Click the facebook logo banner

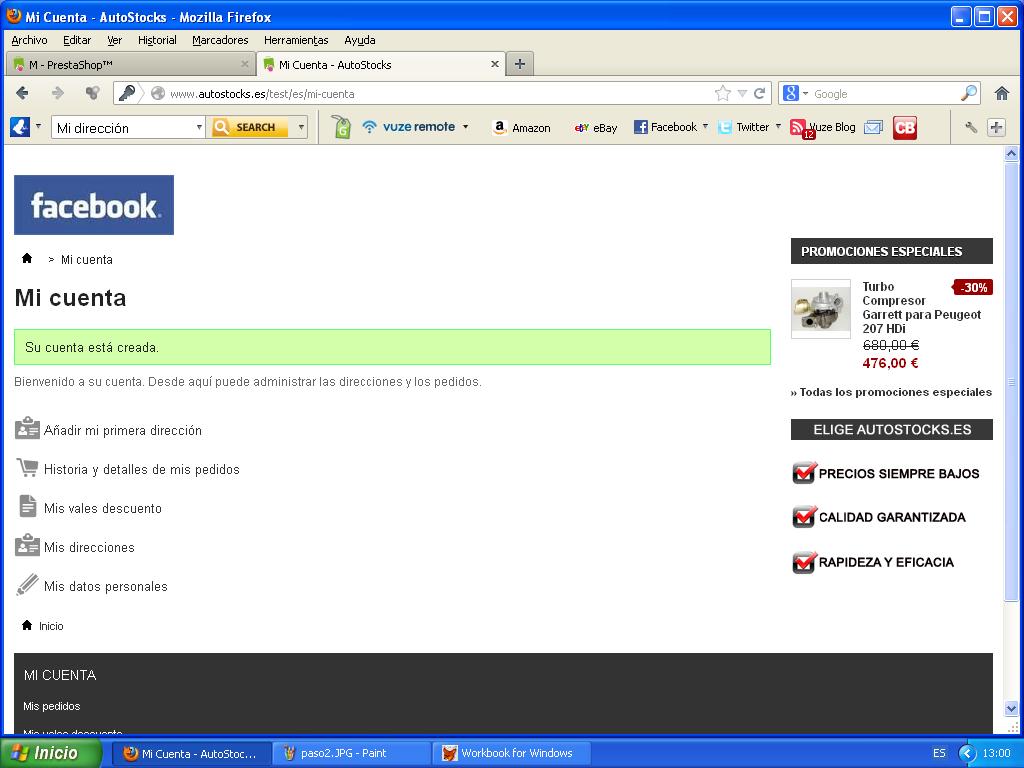pos(94,204)
